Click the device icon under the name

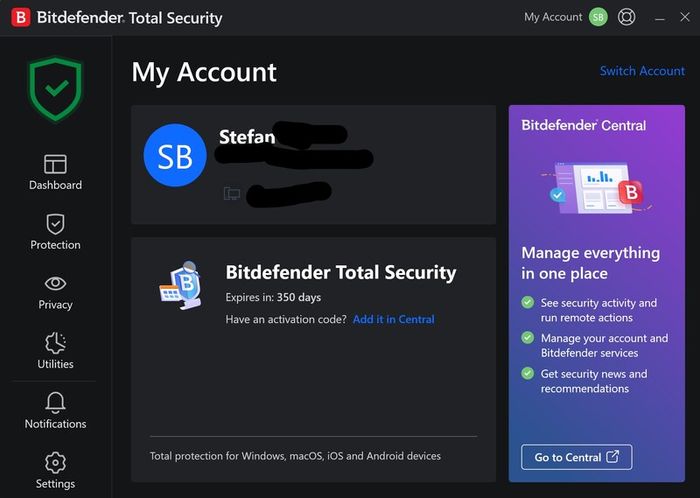tap(232, 194)
